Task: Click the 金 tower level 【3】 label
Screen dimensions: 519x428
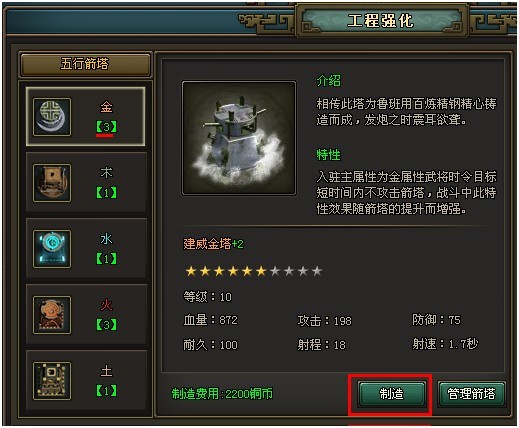Action: (106, 127)
